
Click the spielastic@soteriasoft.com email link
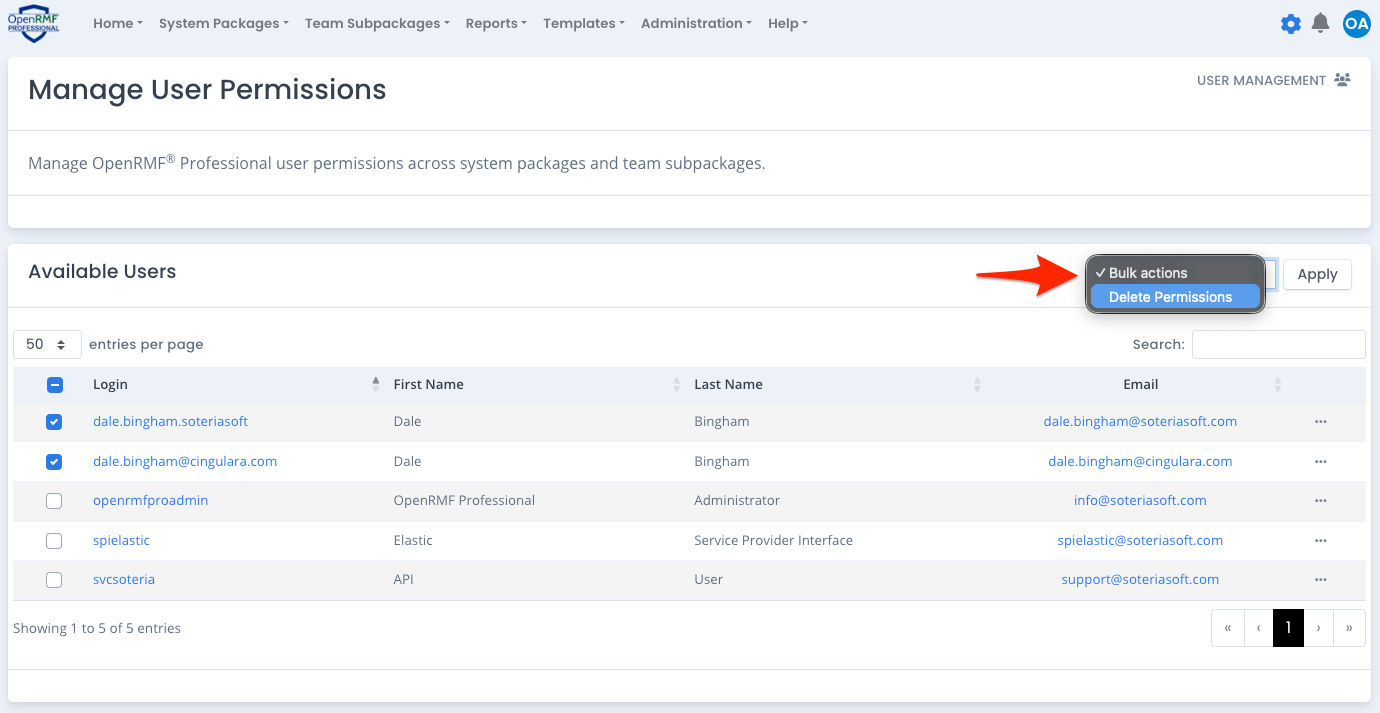click(1140, 541)
